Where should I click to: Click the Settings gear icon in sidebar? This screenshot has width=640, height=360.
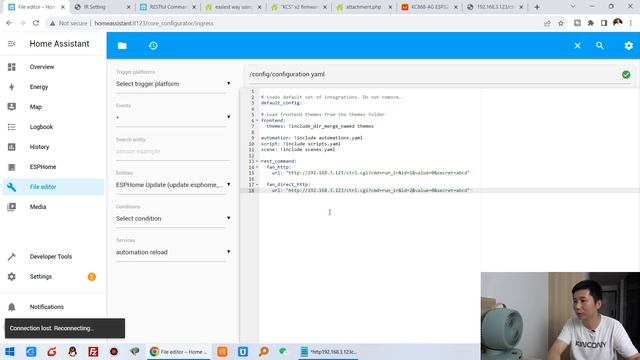[11, 277]
